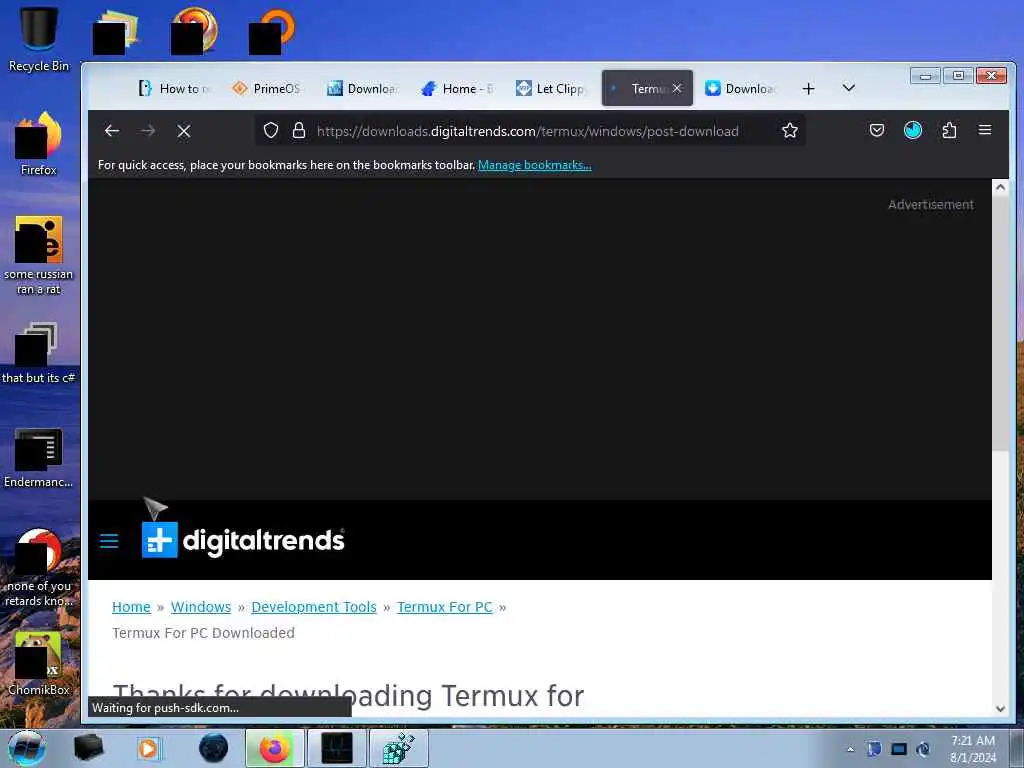The width and height of the screenshot is (1024, 768).
Task: Open the Extensions puzzle icon
Action: 949,131
